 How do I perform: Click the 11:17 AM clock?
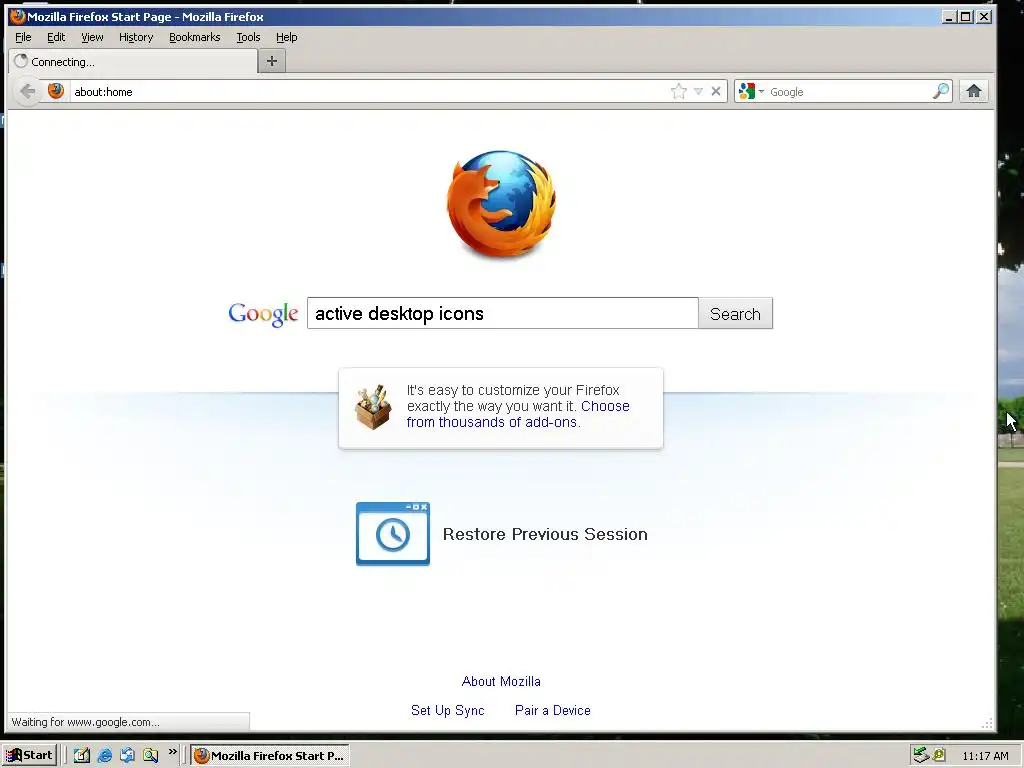click(x=985, y=756)
